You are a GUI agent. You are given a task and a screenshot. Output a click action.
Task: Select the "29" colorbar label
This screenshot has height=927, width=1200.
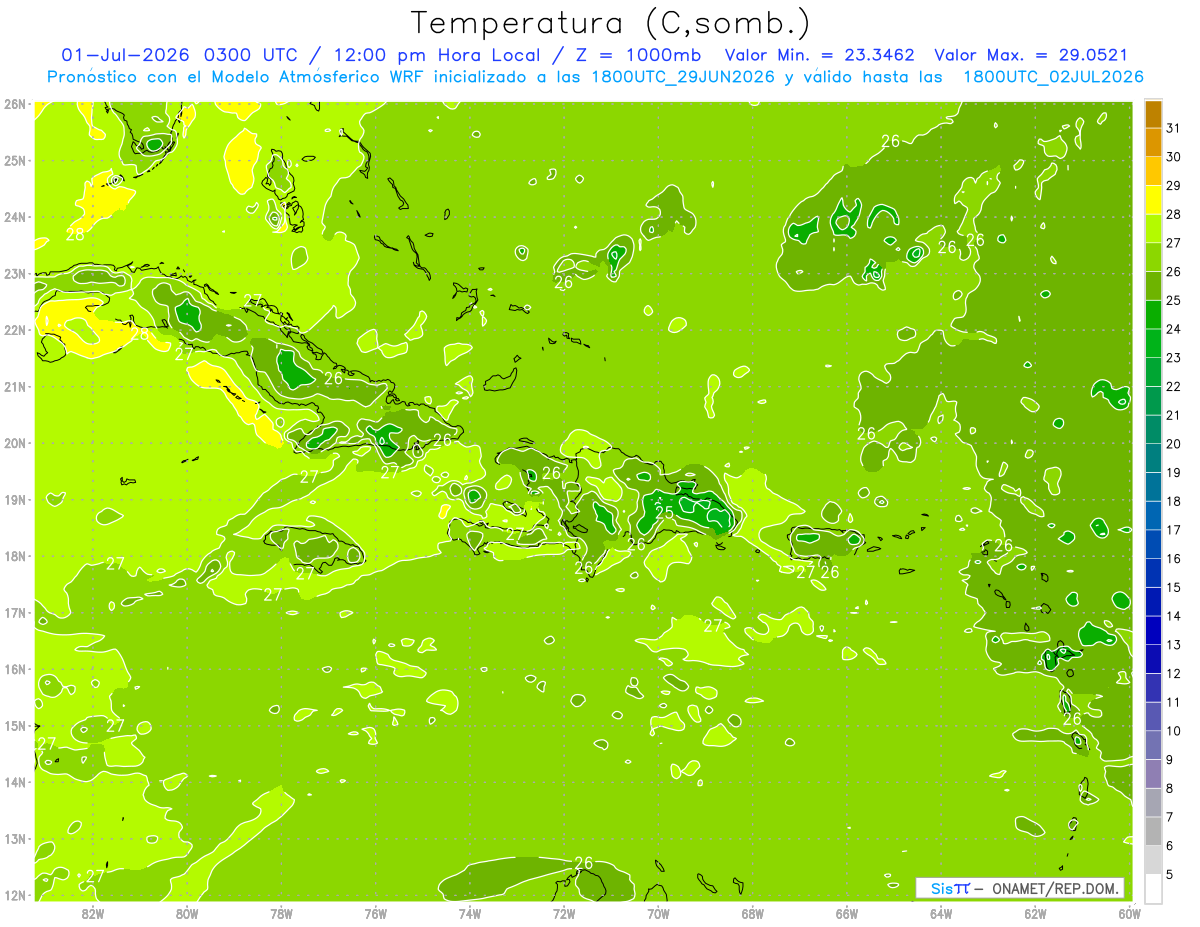click(x=1173, y=186)
